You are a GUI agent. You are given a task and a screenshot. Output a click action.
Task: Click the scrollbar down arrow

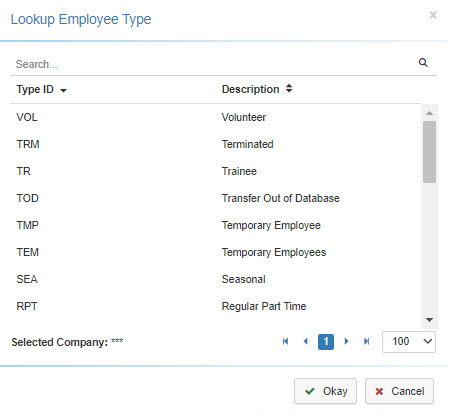coord(429,320)
